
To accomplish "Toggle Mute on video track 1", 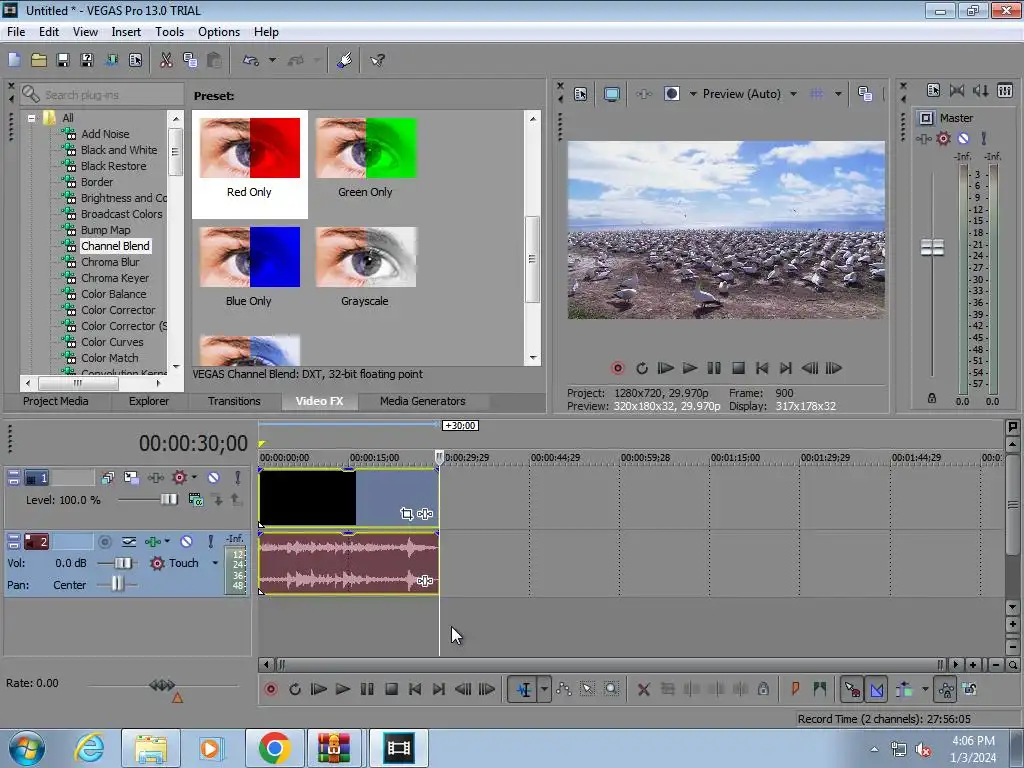I will pos(214,478).
